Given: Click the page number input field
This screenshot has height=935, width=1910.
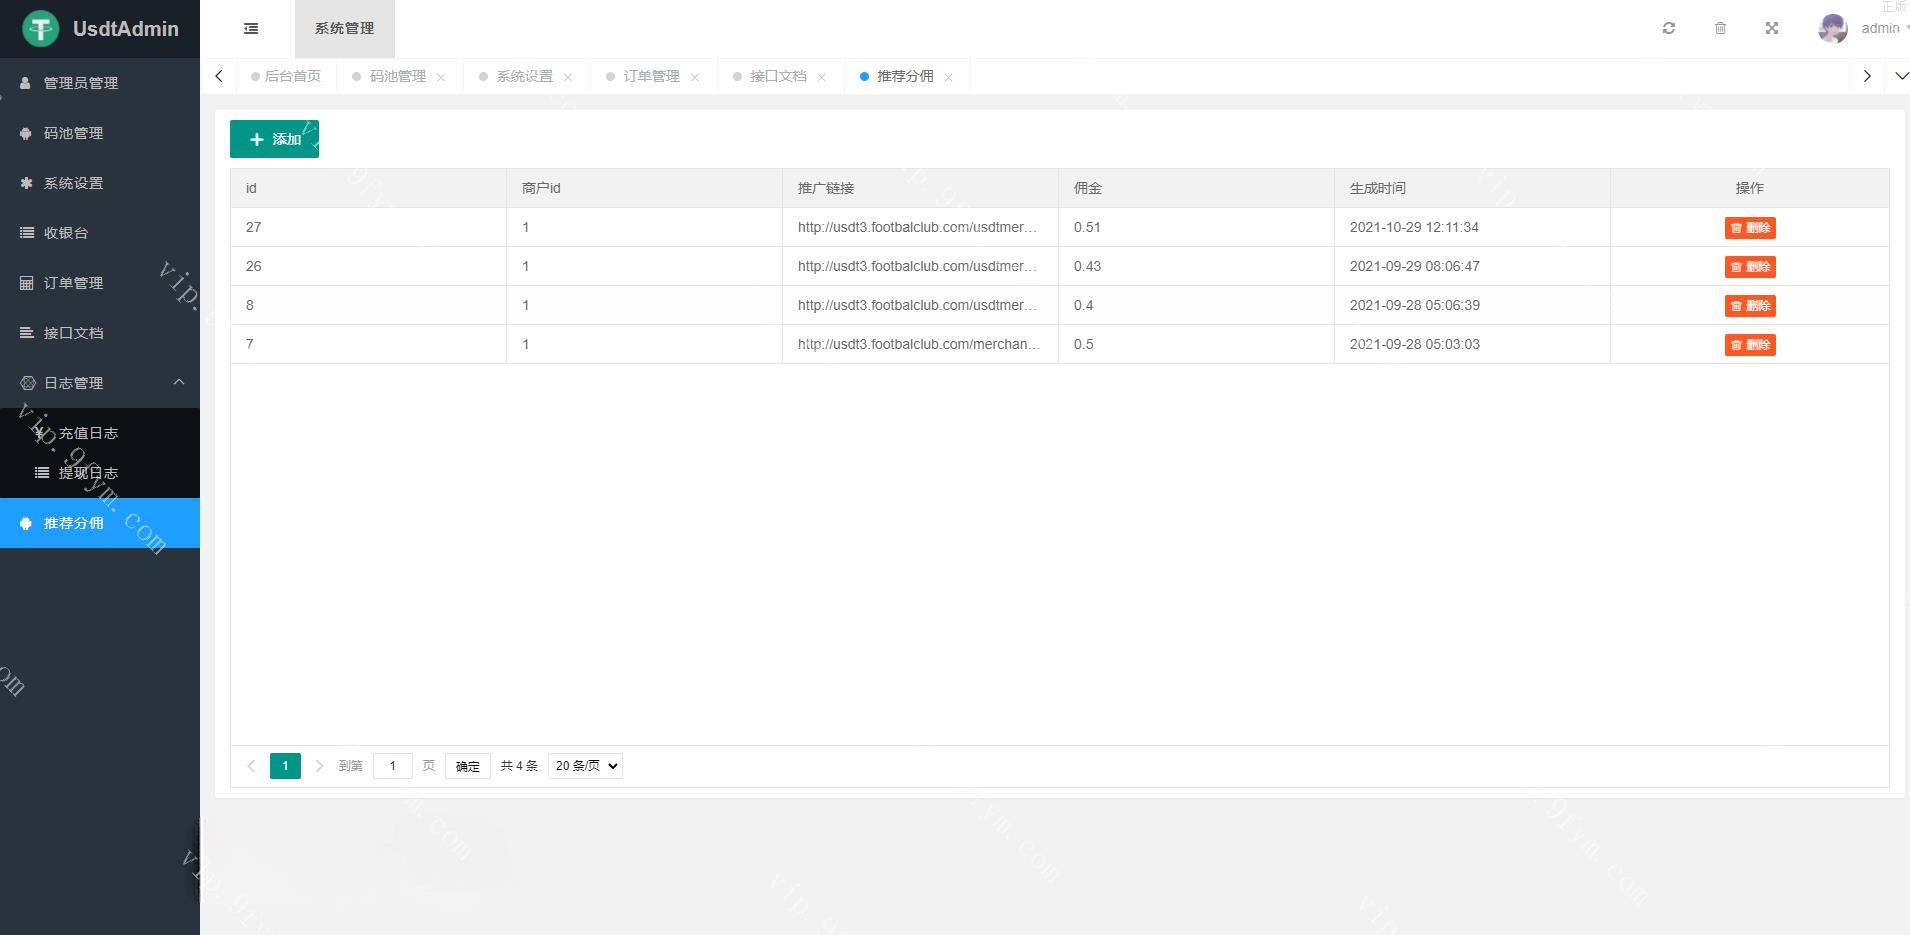Looking at the screenshot, I should tap(392, 766).
